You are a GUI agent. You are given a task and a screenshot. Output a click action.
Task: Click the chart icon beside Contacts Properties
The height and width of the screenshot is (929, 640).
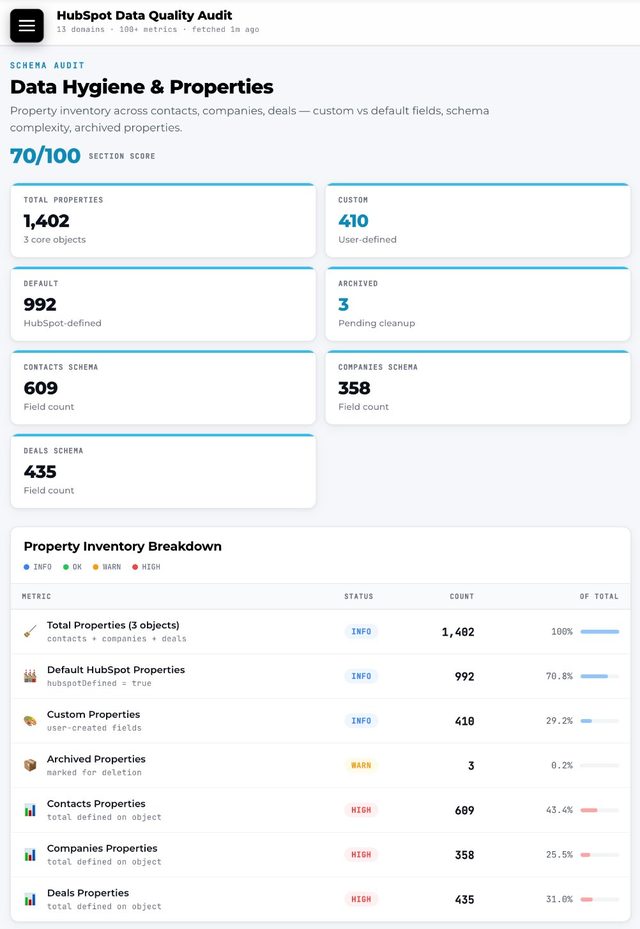tap(30, 810)
